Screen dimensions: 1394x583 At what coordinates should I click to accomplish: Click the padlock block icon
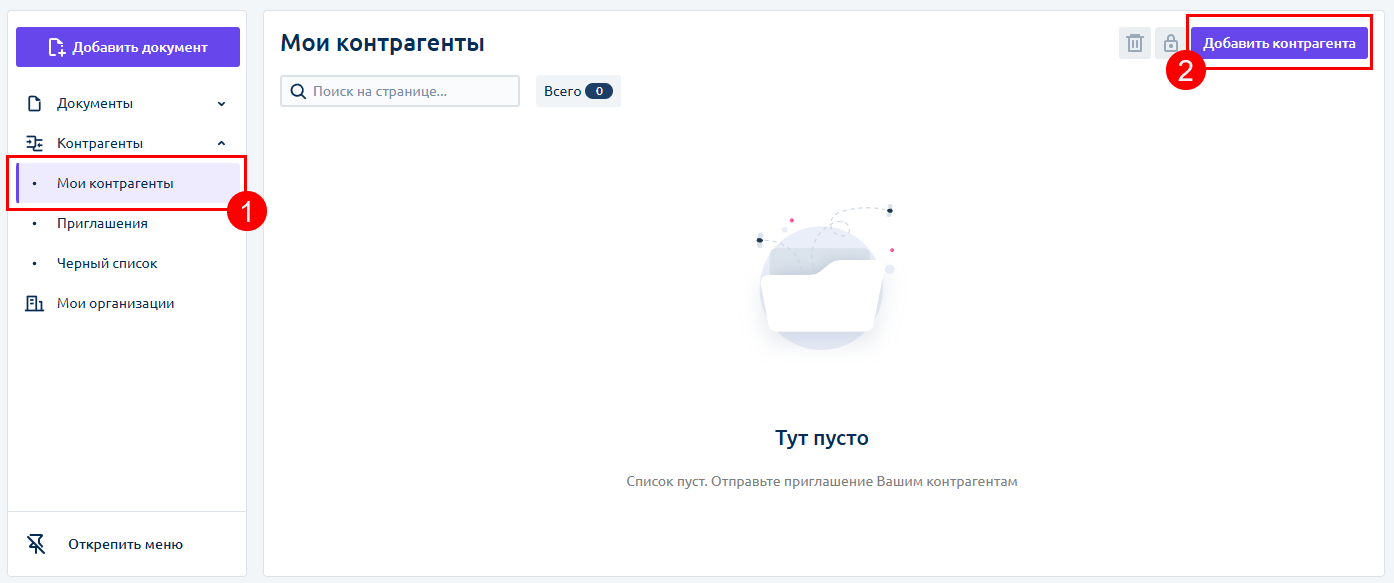pos(1170,43)
